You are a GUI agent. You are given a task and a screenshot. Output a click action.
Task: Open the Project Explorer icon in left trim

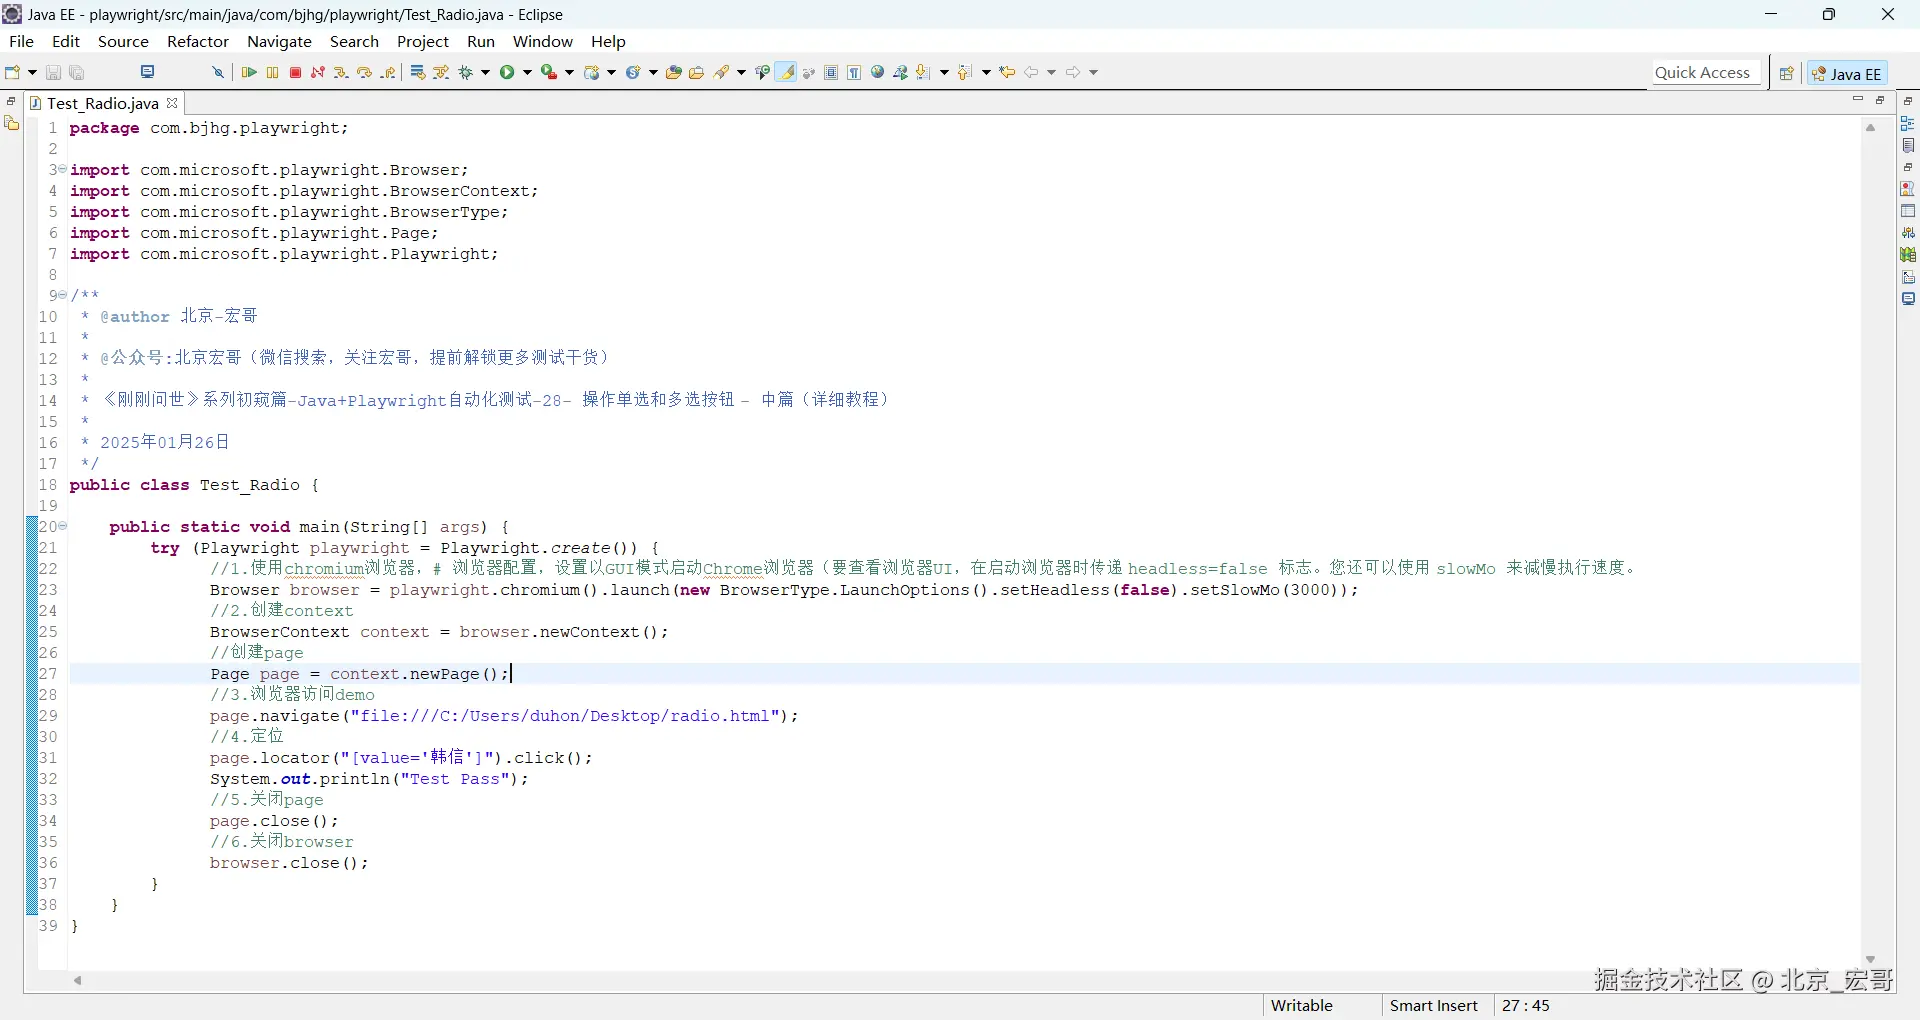[x=12, y=123]
